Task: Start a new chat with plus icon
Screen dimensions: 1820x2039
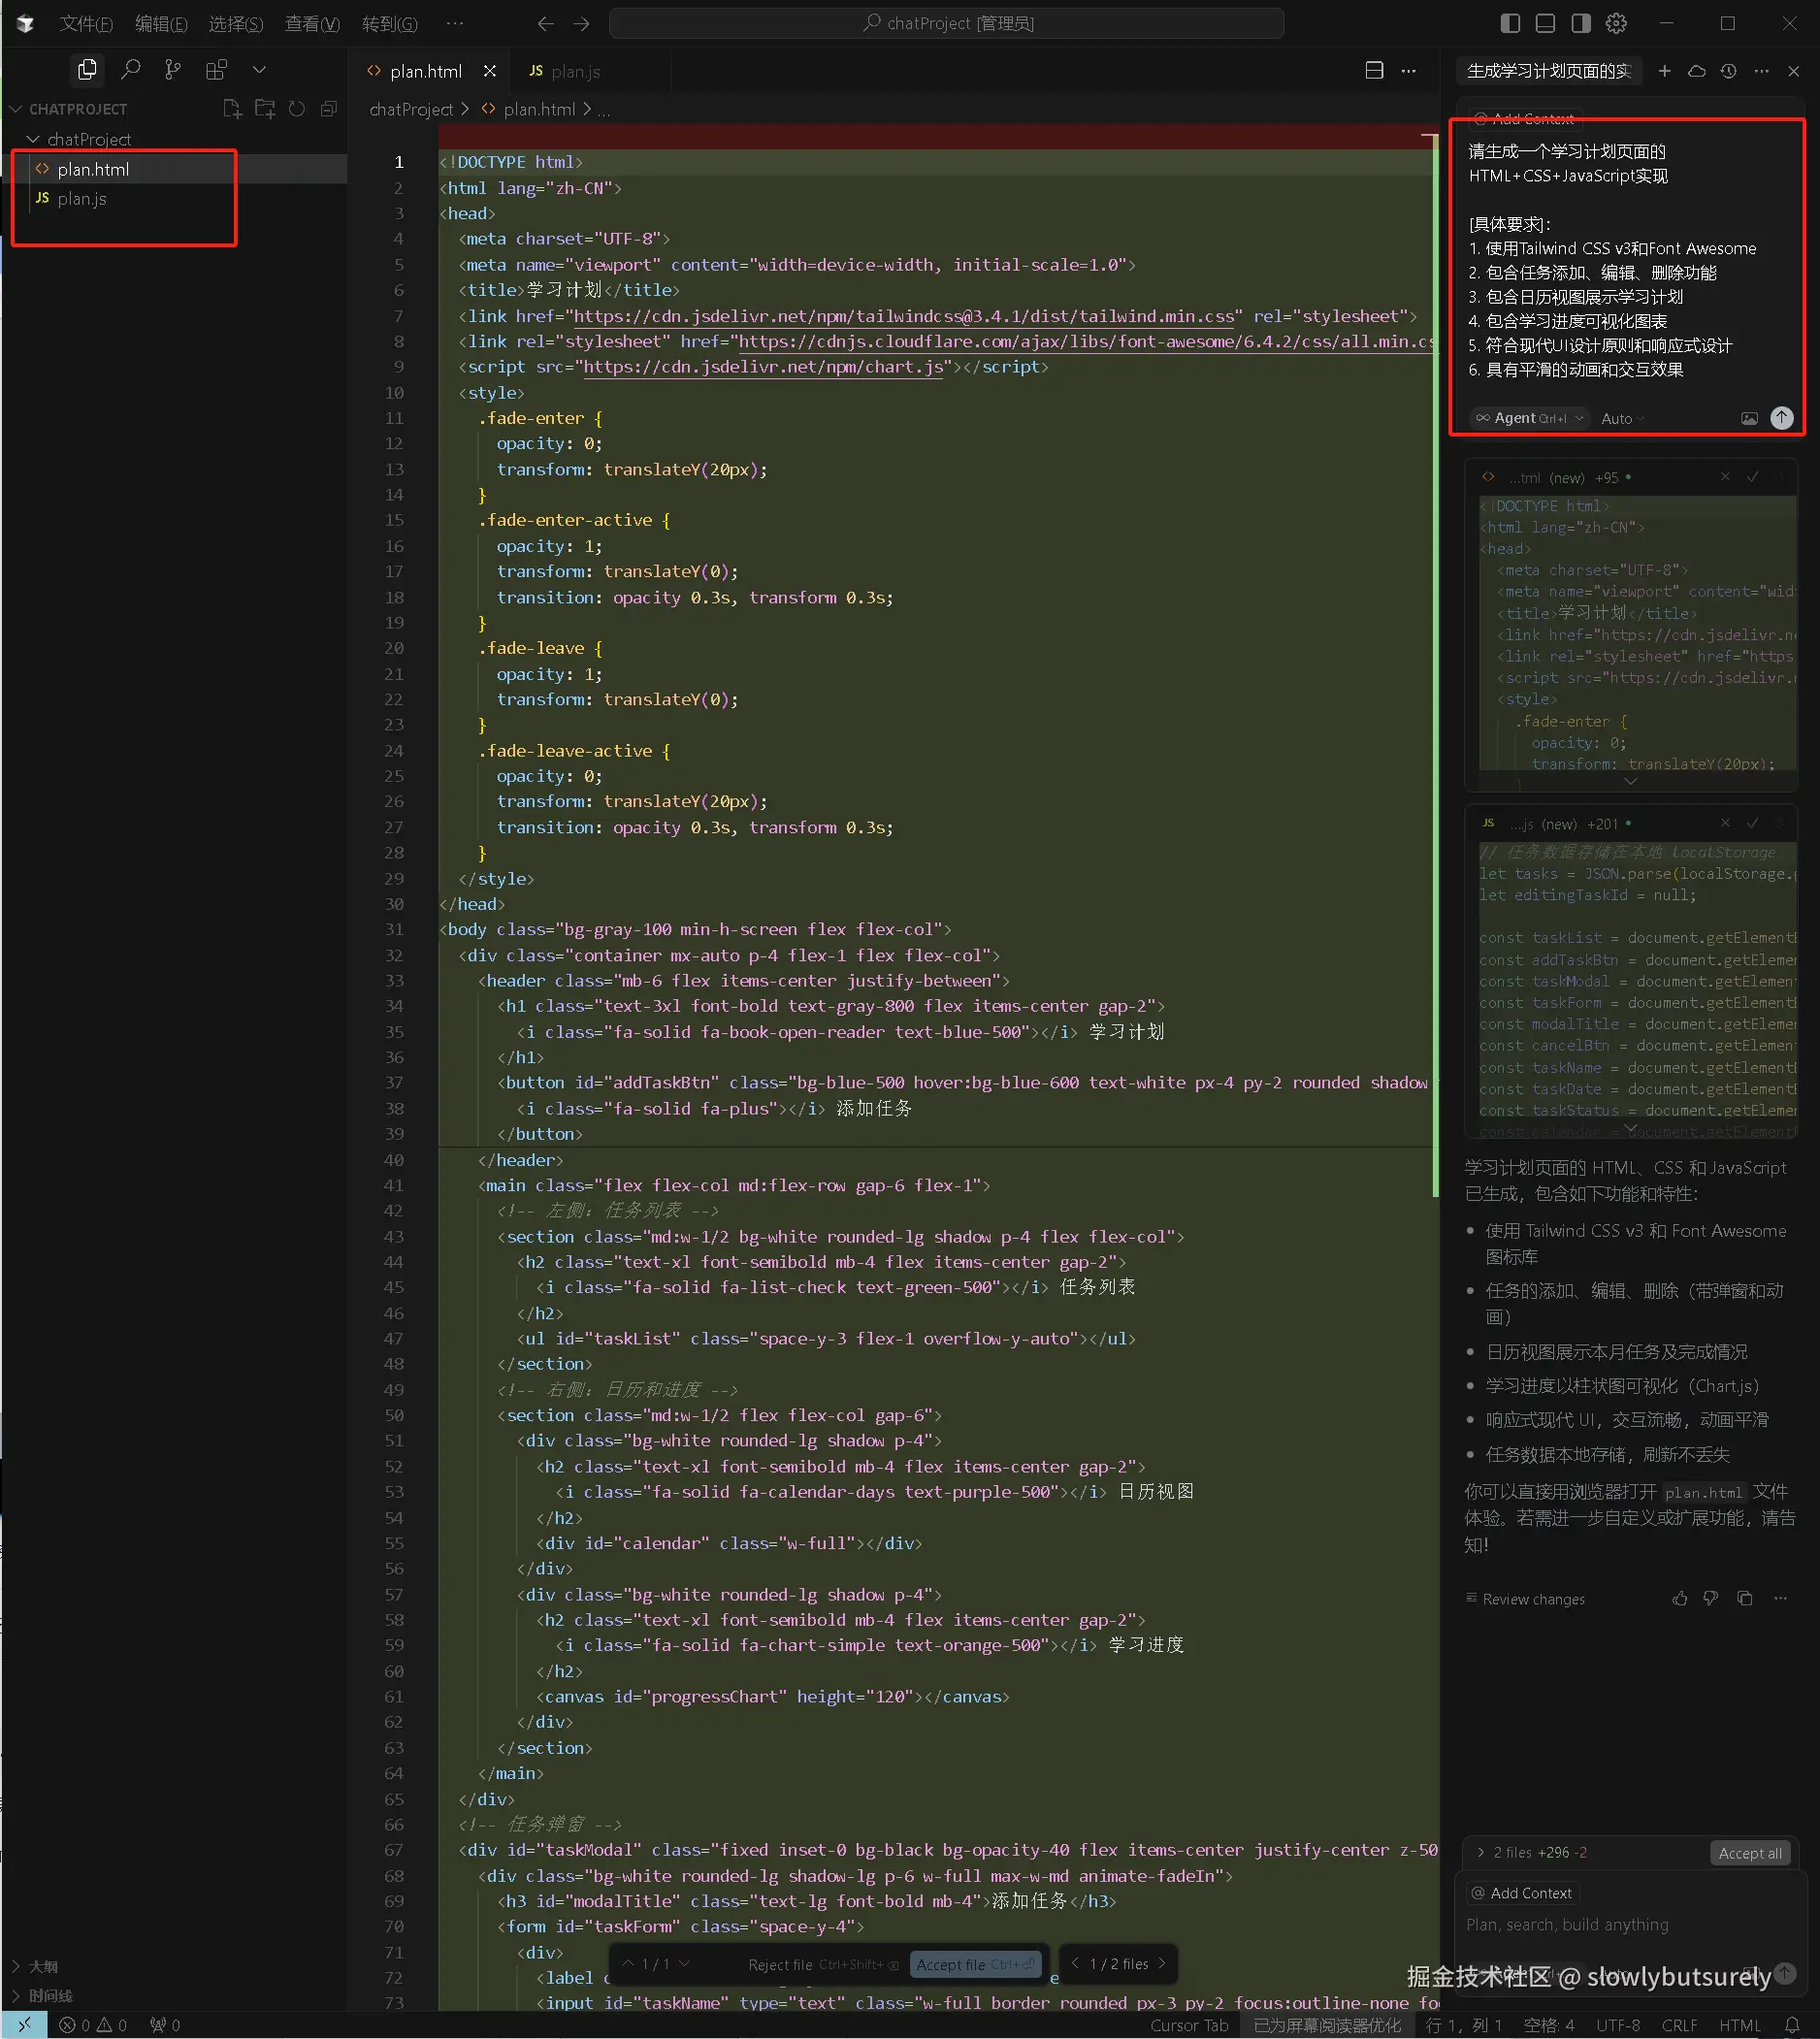Action: 1664,71
